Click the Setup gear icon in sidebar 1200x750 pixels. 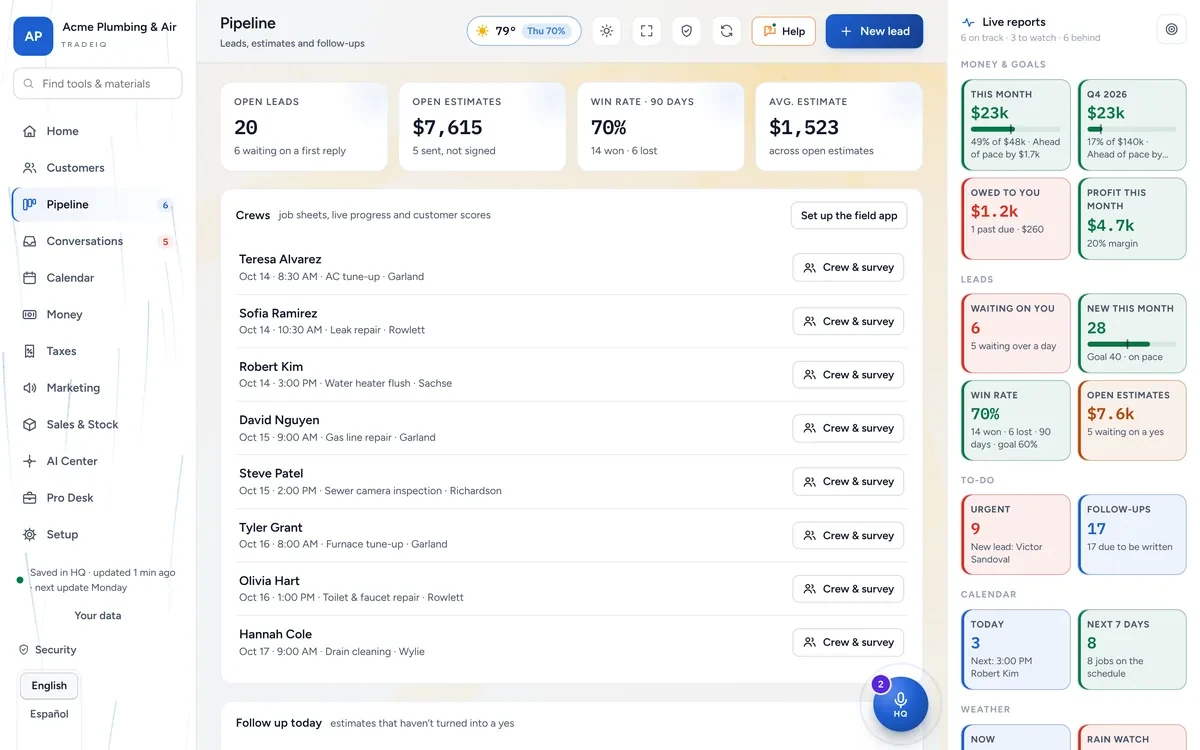coord(30,535)
